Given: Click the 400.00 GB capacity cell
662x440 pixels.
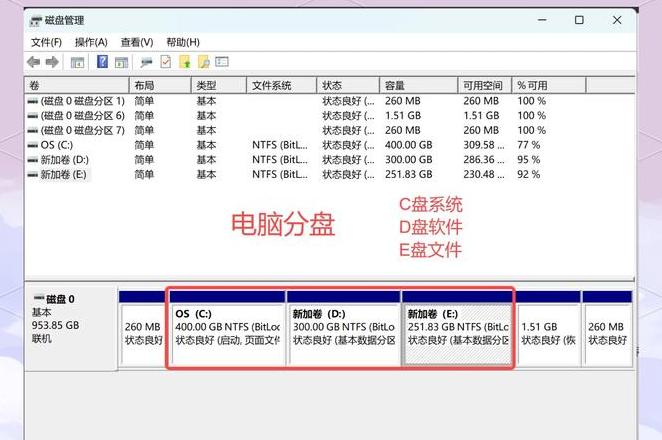Looking at the screenshot, I should point(409,145).
